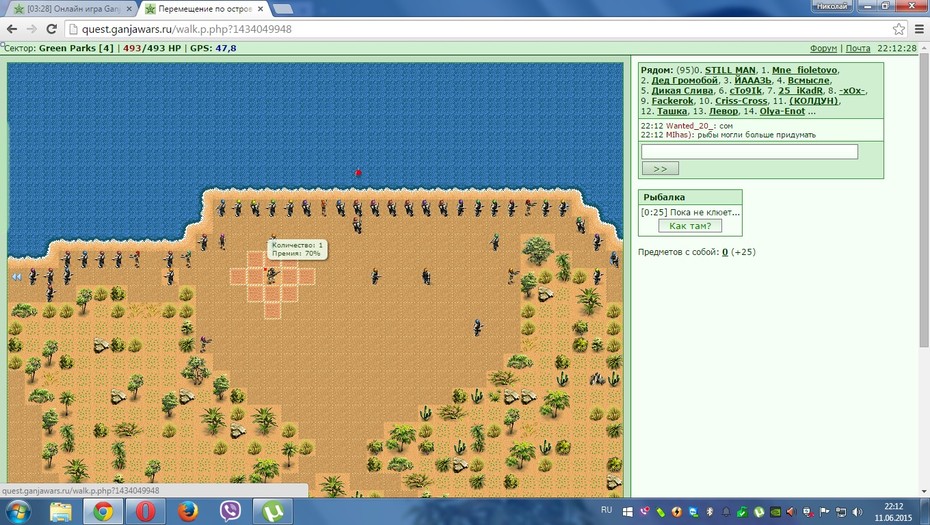The width and height of the screenshot is (930, 525).
Task: Open the Форум link
Action: click(x=823, y=48)
